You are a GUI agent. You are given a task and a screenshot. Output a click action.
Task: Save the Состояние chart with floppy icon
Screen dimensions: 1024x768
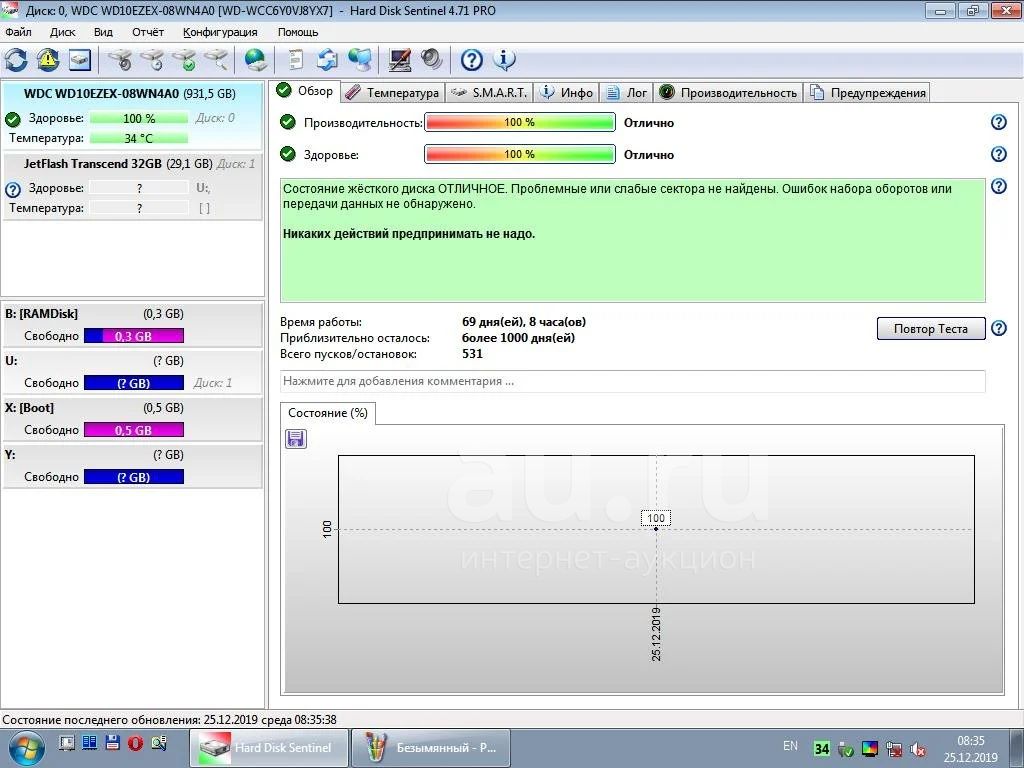point(296,439)
